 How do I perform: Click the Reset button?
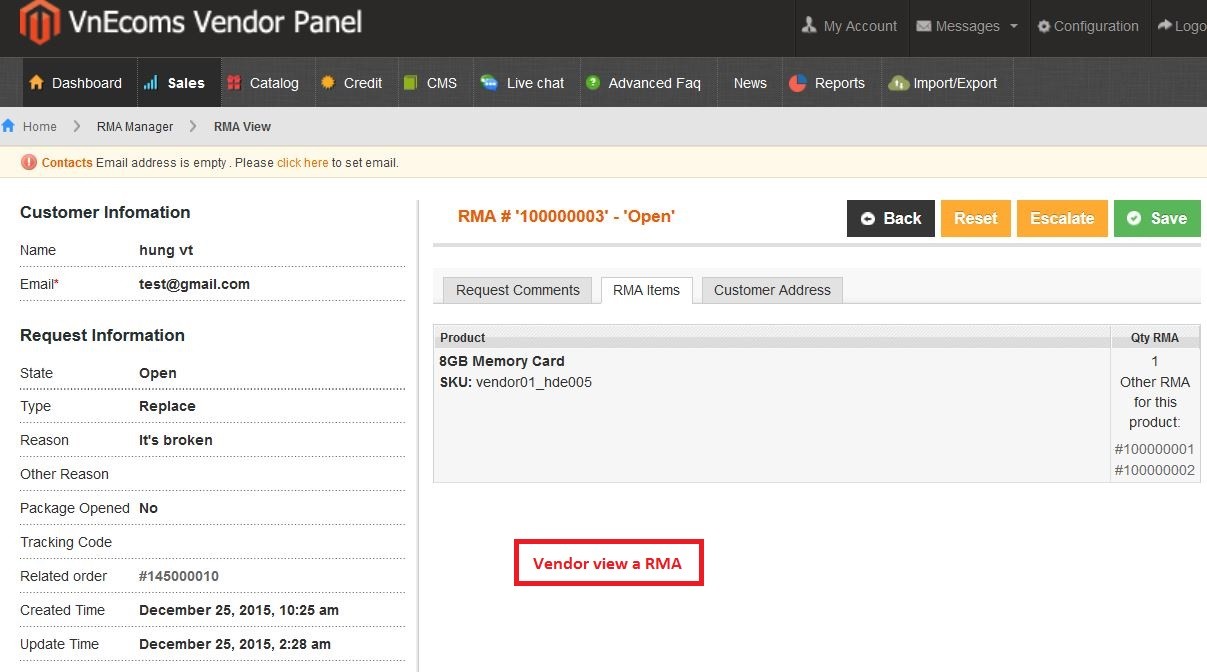(976, 218)
